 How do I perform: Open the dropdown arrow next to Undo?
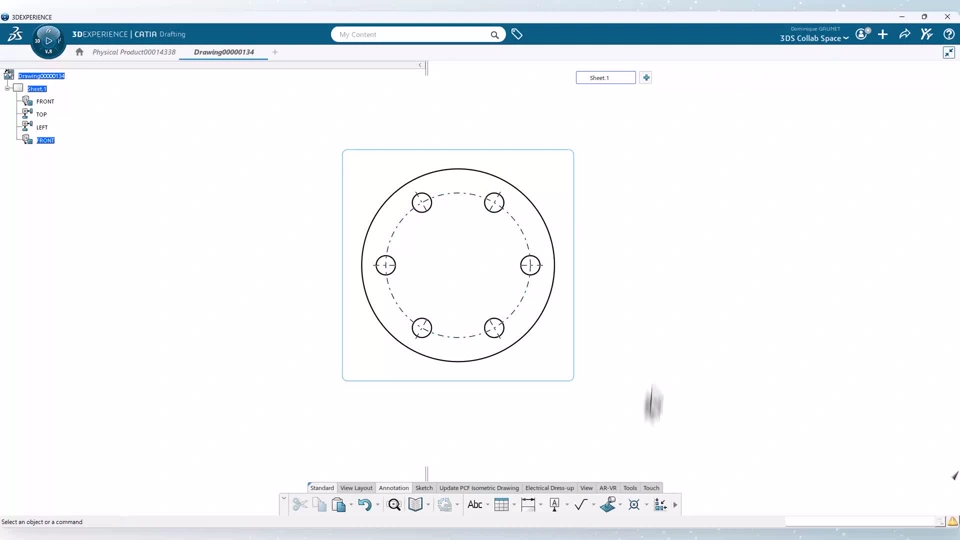[x=377, y=505]
